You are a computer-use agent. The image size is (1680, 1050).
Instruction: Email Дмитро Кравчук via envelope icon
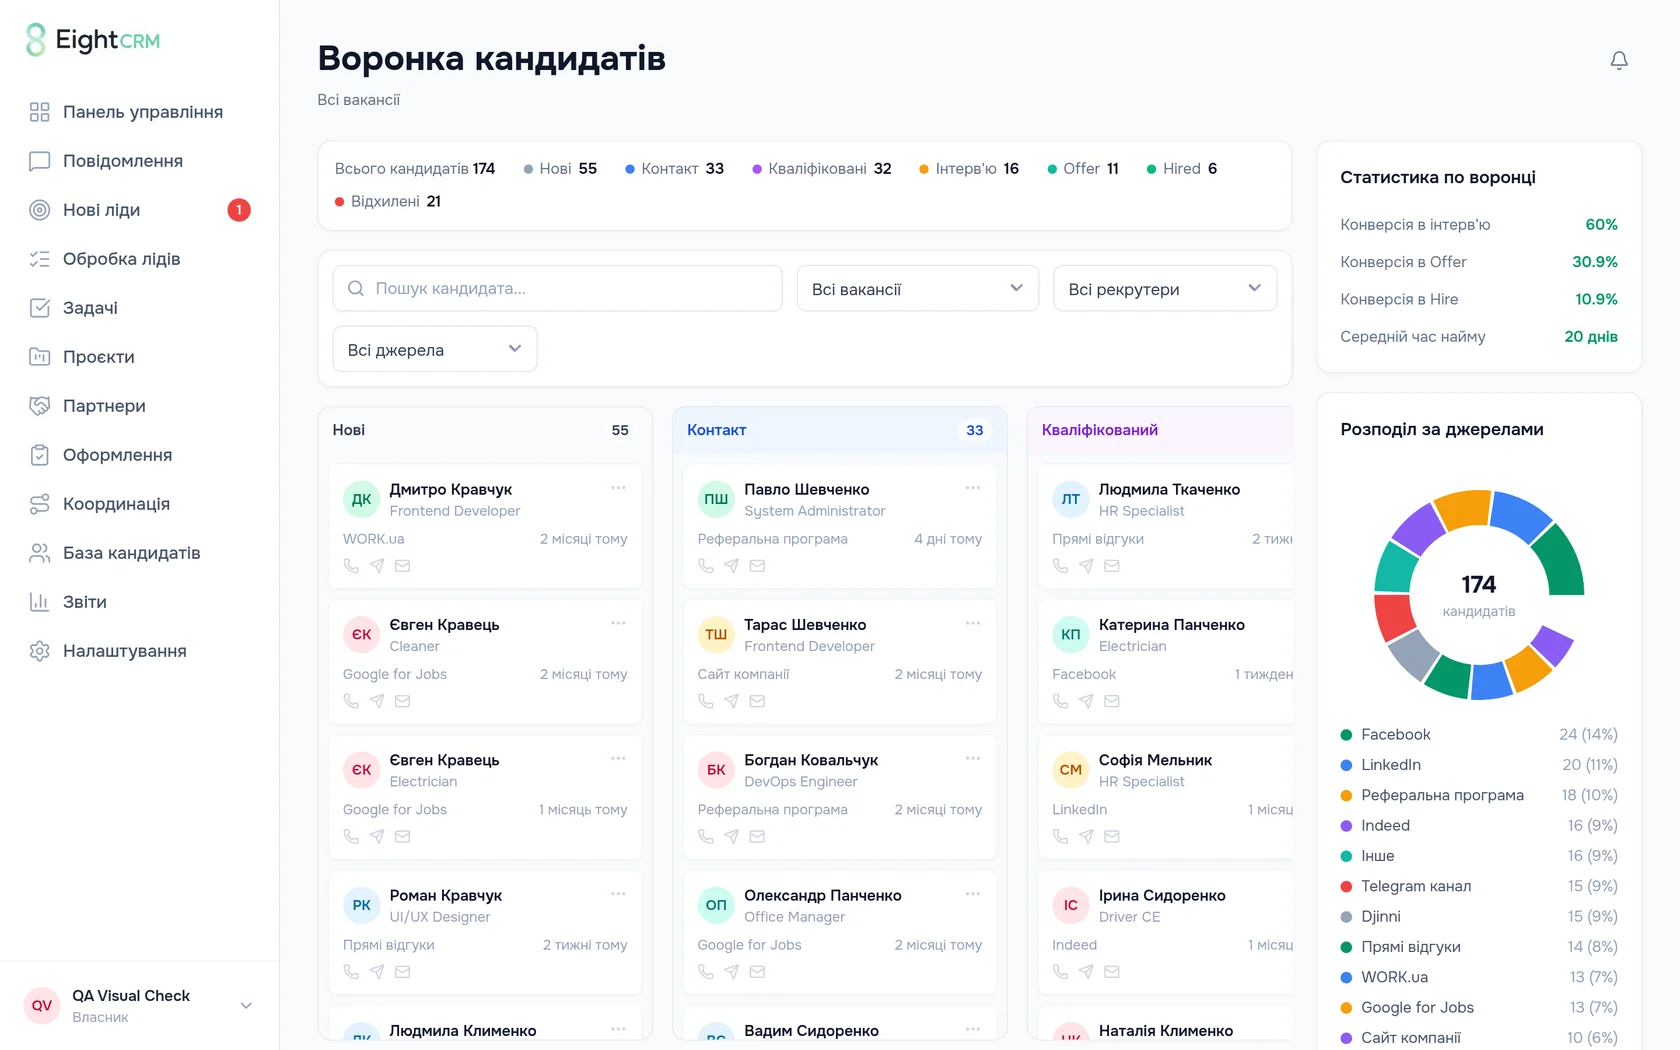tap(403, 566)
